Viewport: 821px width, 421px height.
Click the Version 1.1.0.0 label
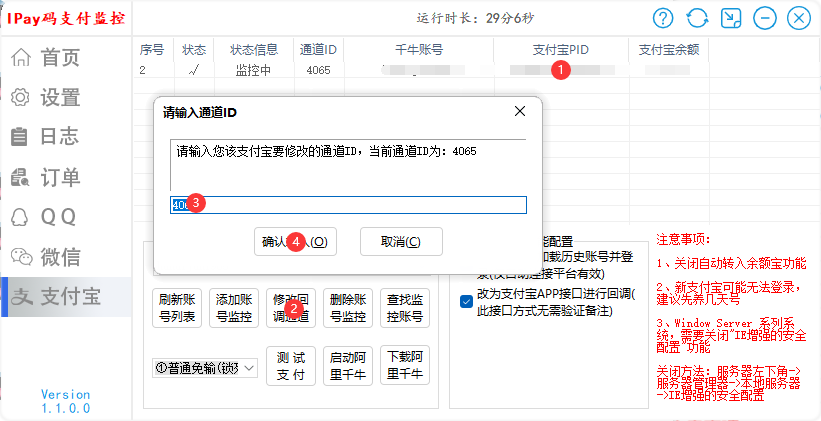(65, 401)
